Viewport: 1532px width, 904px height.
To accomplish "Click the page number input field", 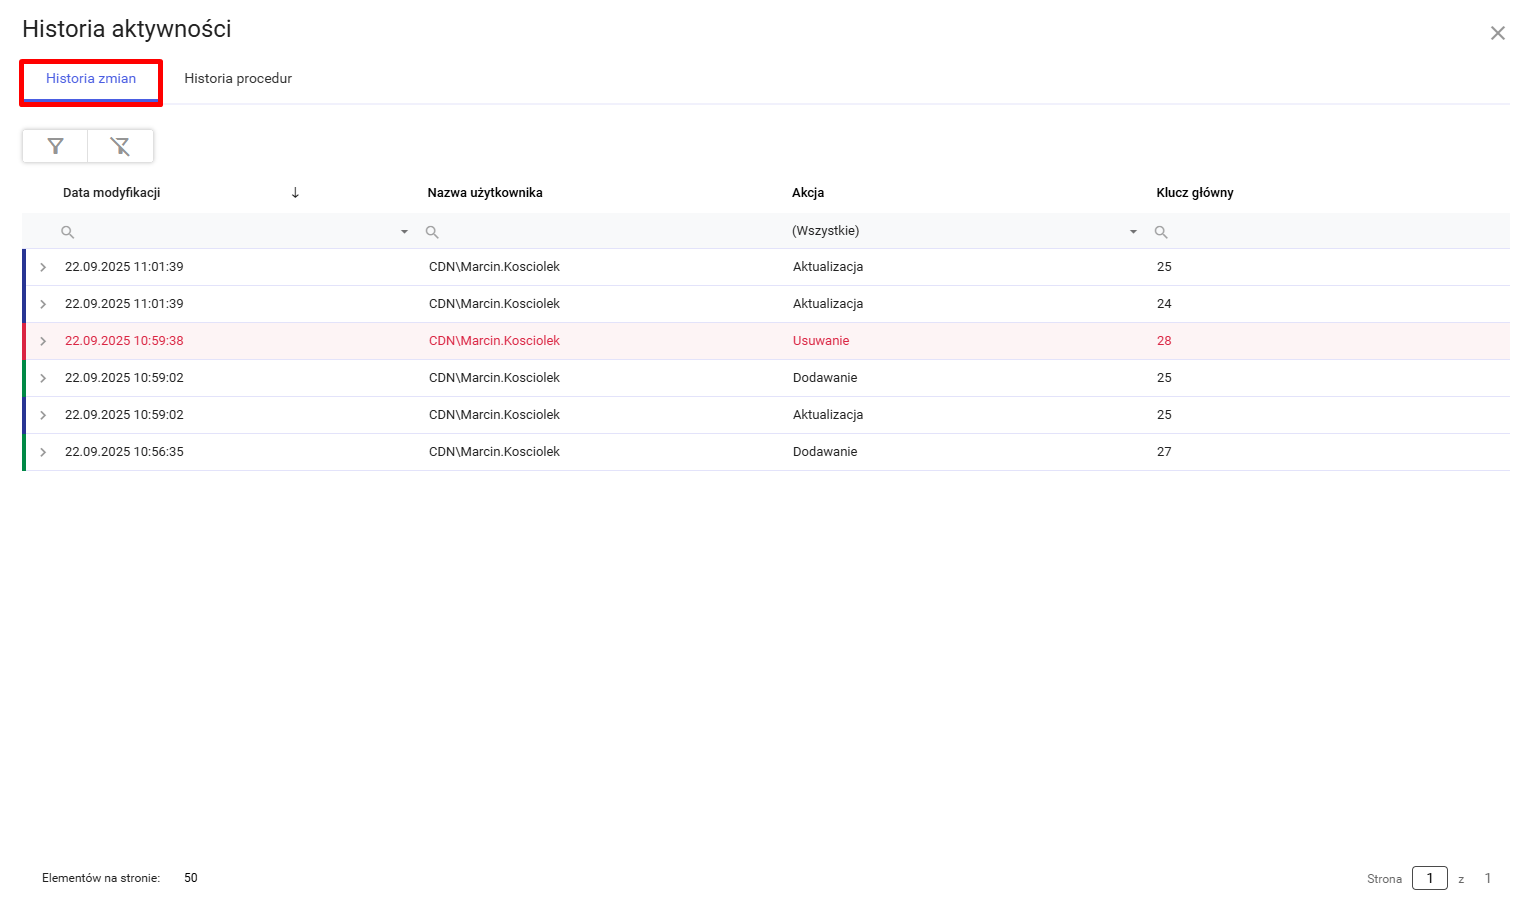I will click(x=1429, y=878).
